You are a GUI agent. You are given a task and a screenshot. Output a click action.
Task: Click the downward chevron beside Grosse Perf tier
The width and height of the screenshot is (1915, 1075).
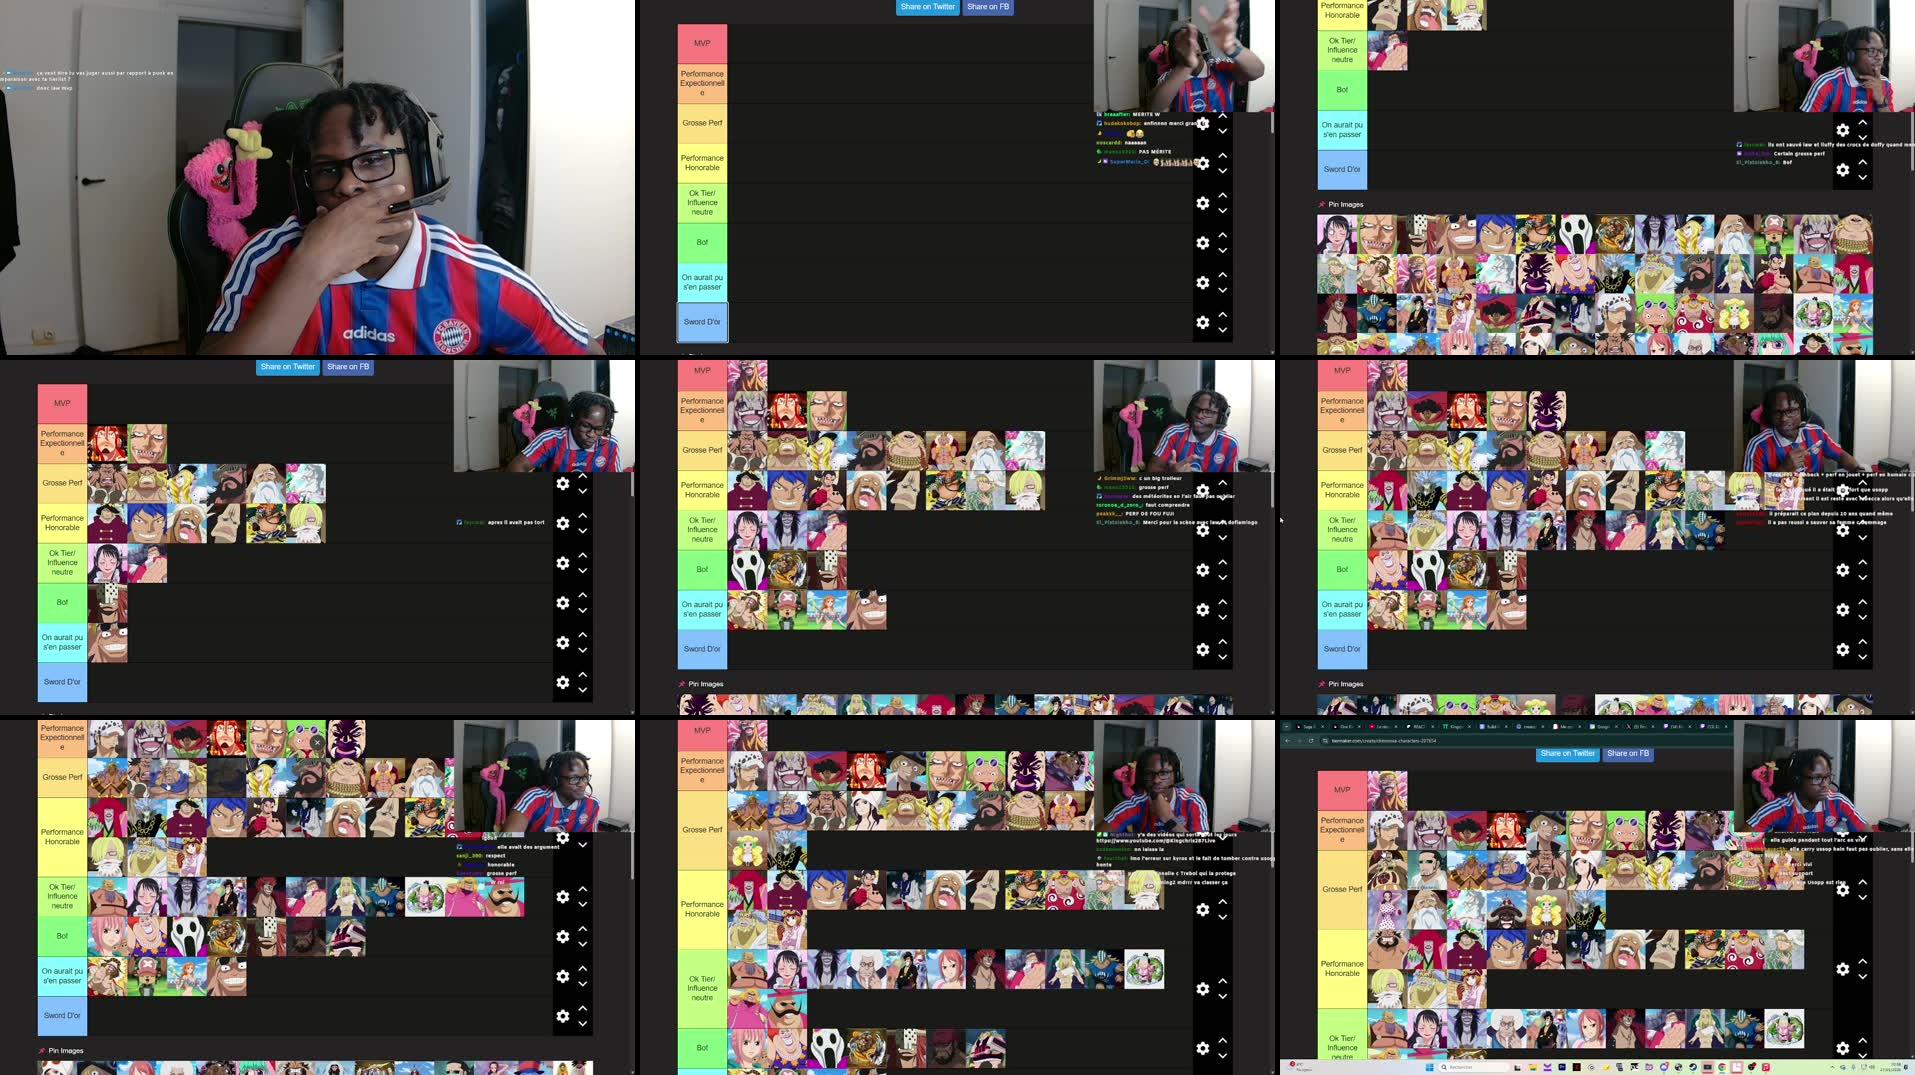(1222, 131)
